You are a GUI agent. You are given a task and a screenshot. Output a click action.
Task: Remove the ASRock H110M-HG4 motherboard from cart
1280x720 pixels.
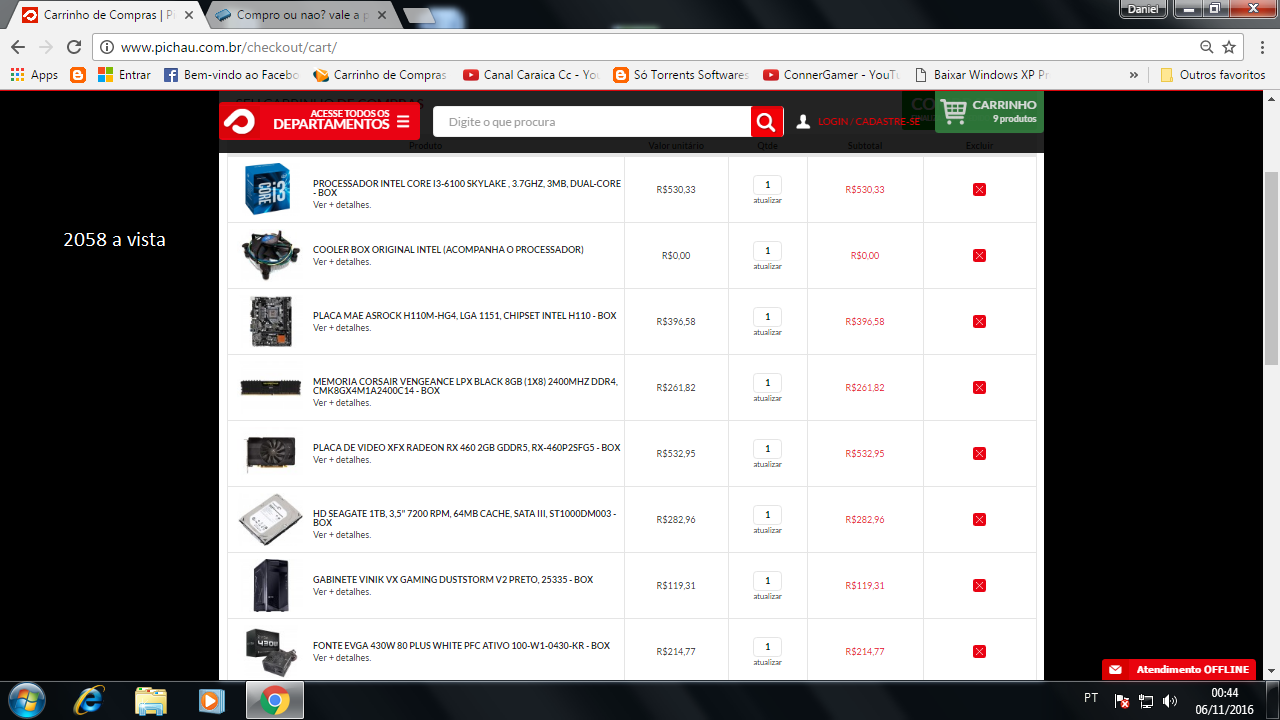point(979,321)
